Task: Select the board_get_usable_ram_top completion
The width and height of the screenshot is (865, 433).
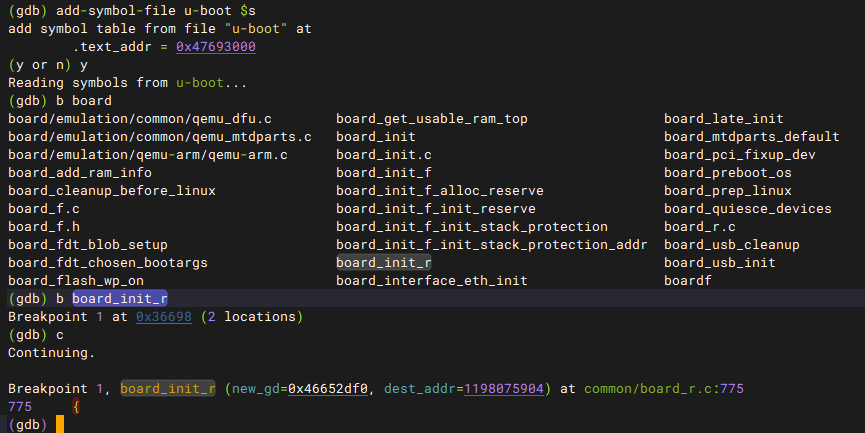Action: pos(431,119)
